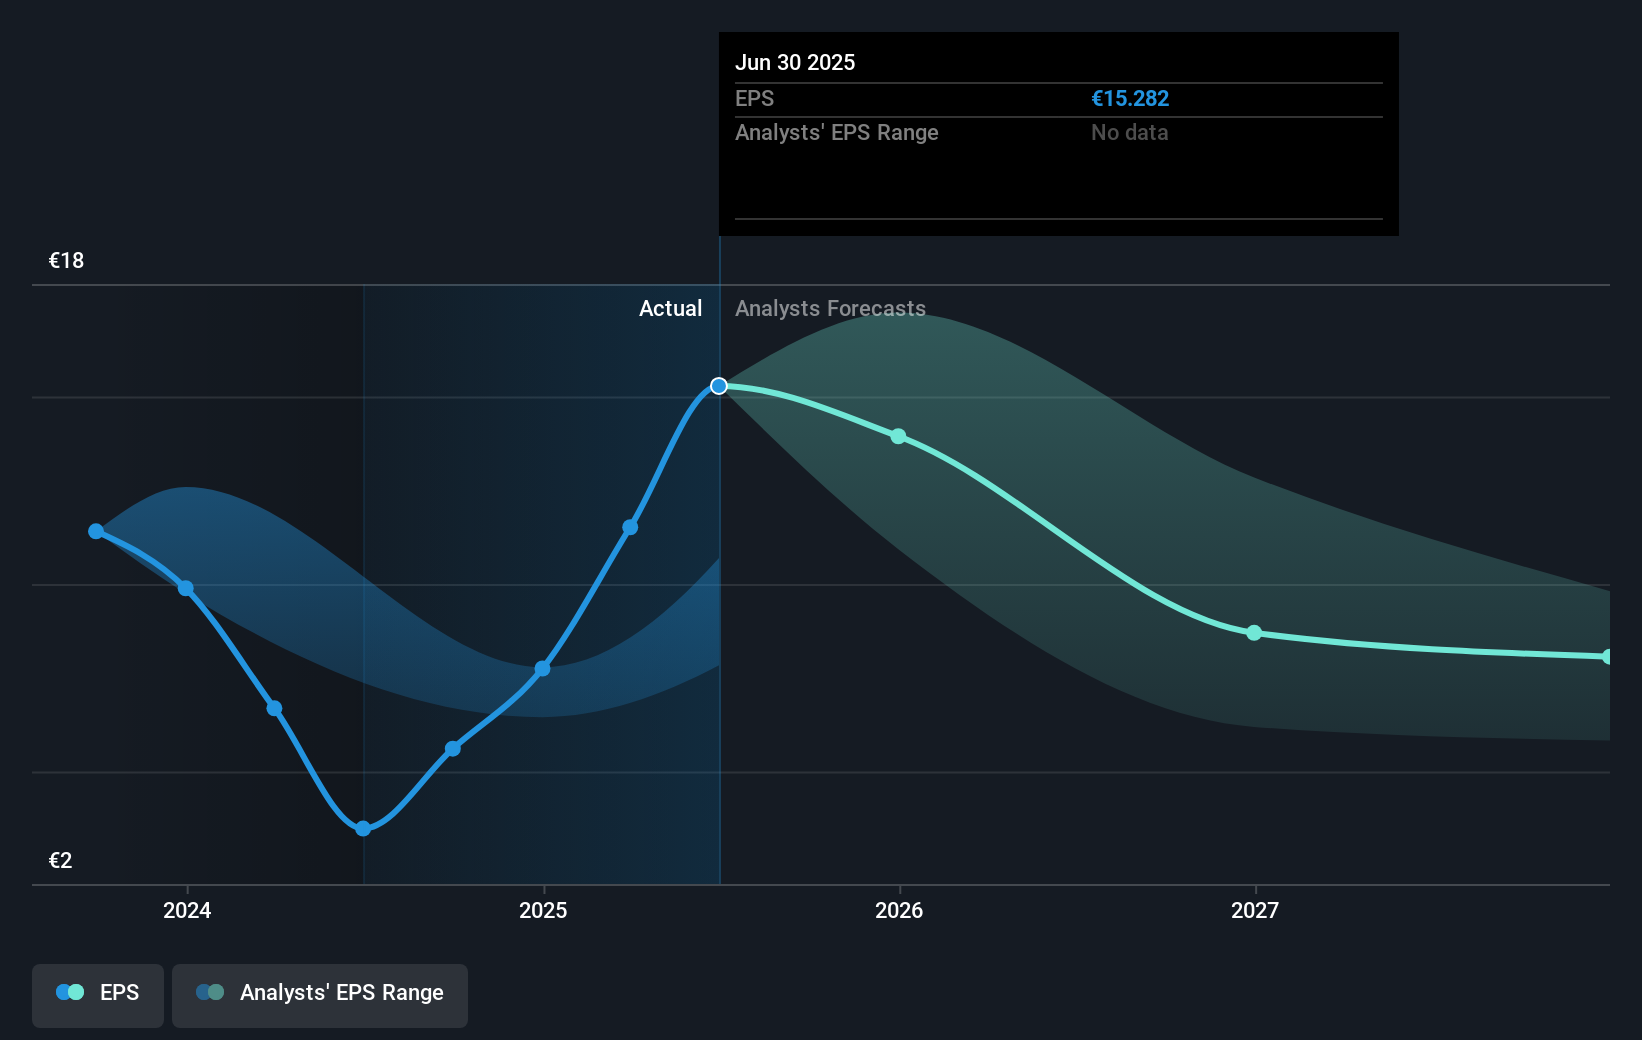Click the EPS legend dot icon
The height and width of the screenshot is (1040, 1642).
tap(68, 992)
